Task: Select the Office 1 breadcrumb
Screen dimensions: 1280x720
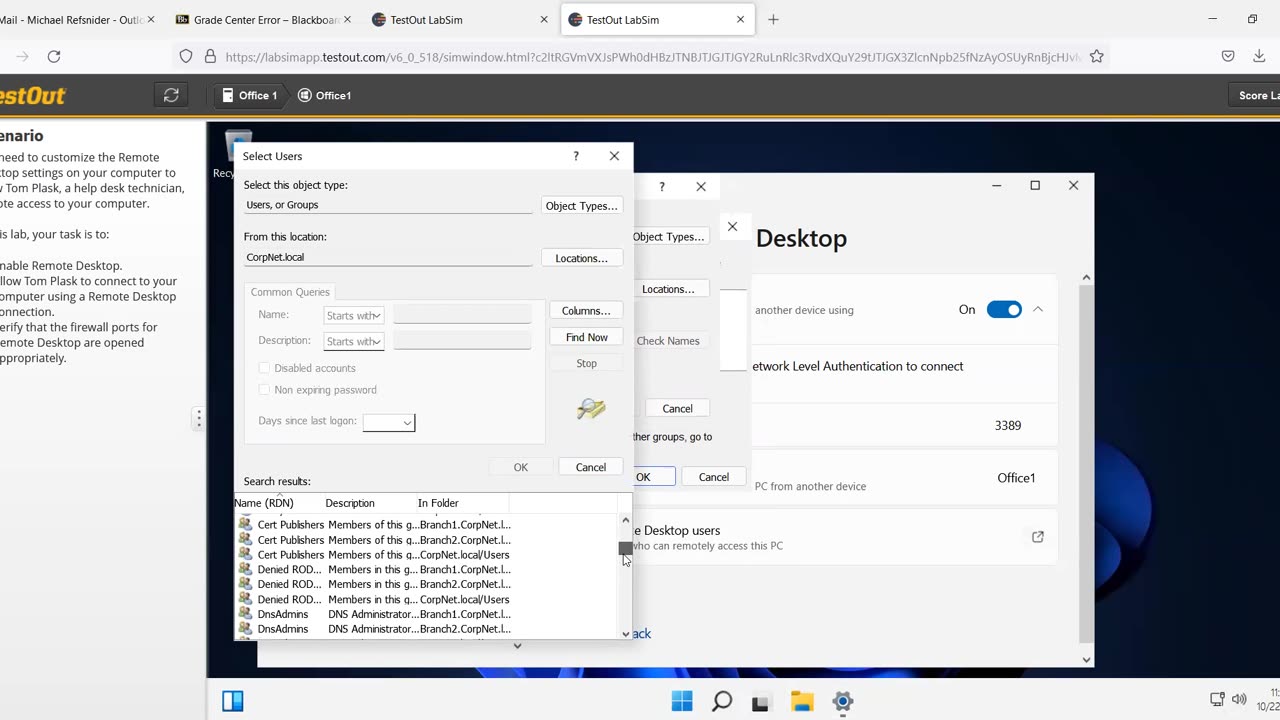Action: click(x=250, y=95)
